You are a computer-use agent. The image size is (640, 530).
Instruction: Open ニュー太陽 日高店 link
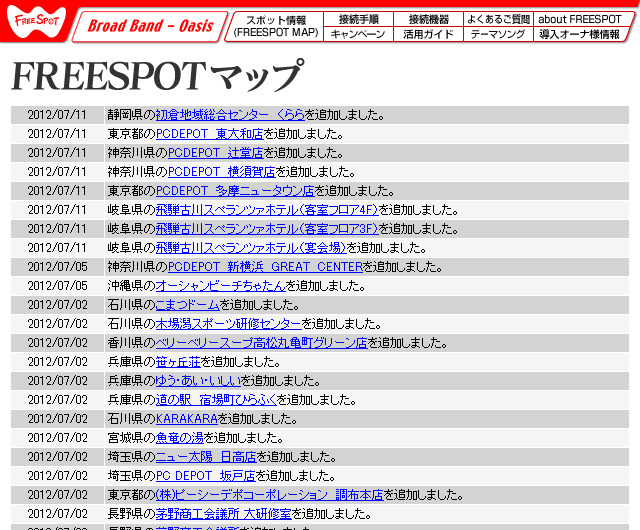point(206,457)
